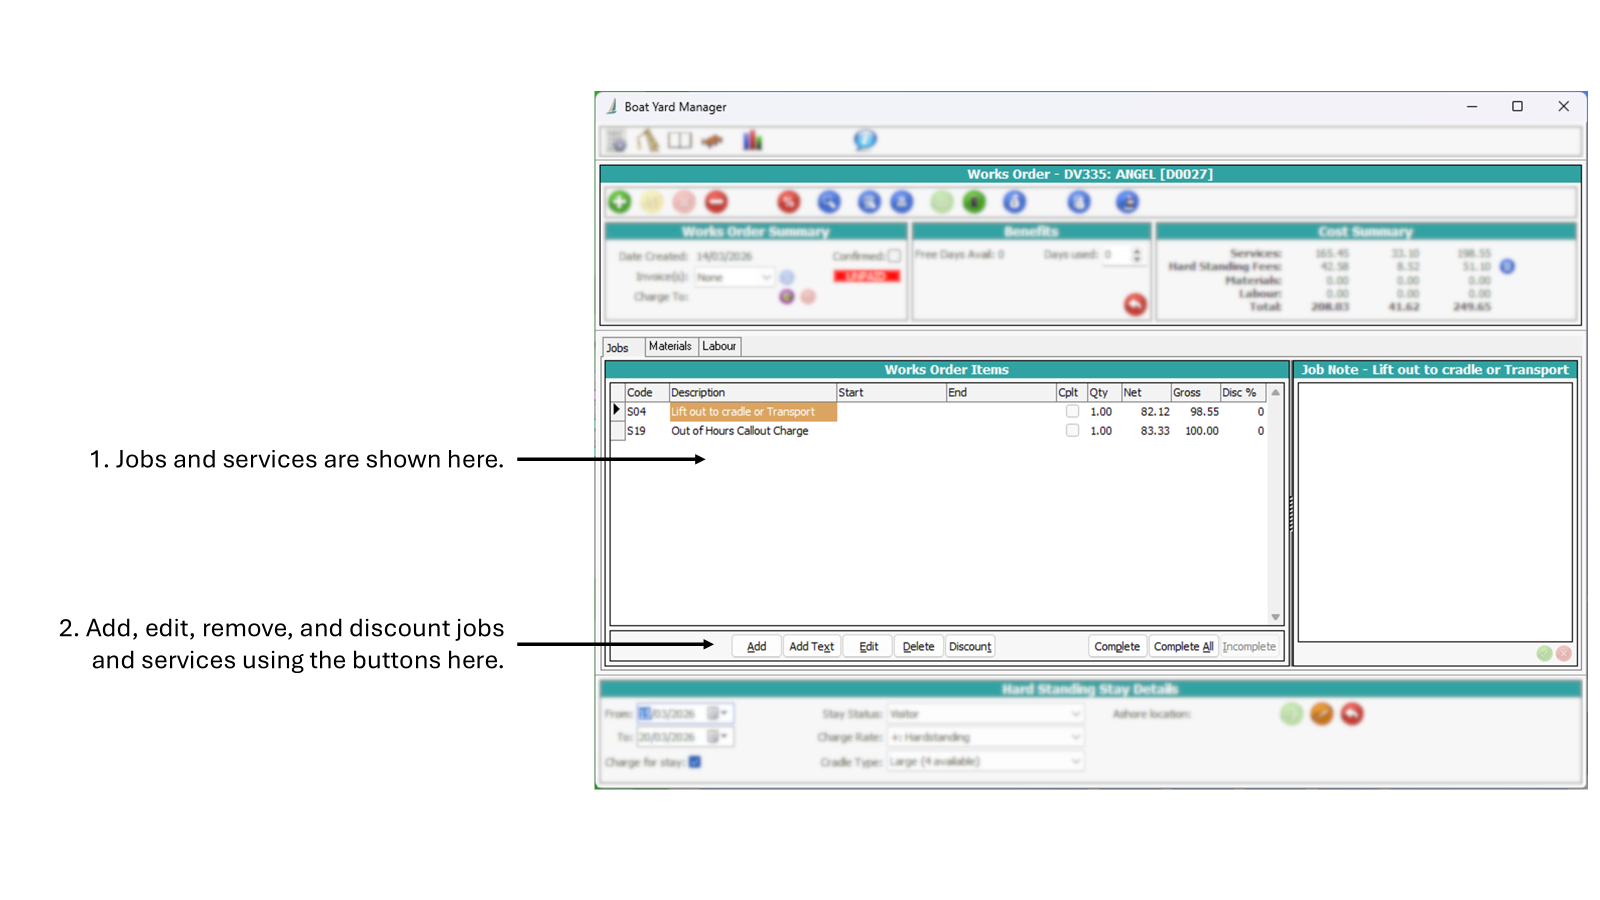Click the green Add works order icon

620,202
